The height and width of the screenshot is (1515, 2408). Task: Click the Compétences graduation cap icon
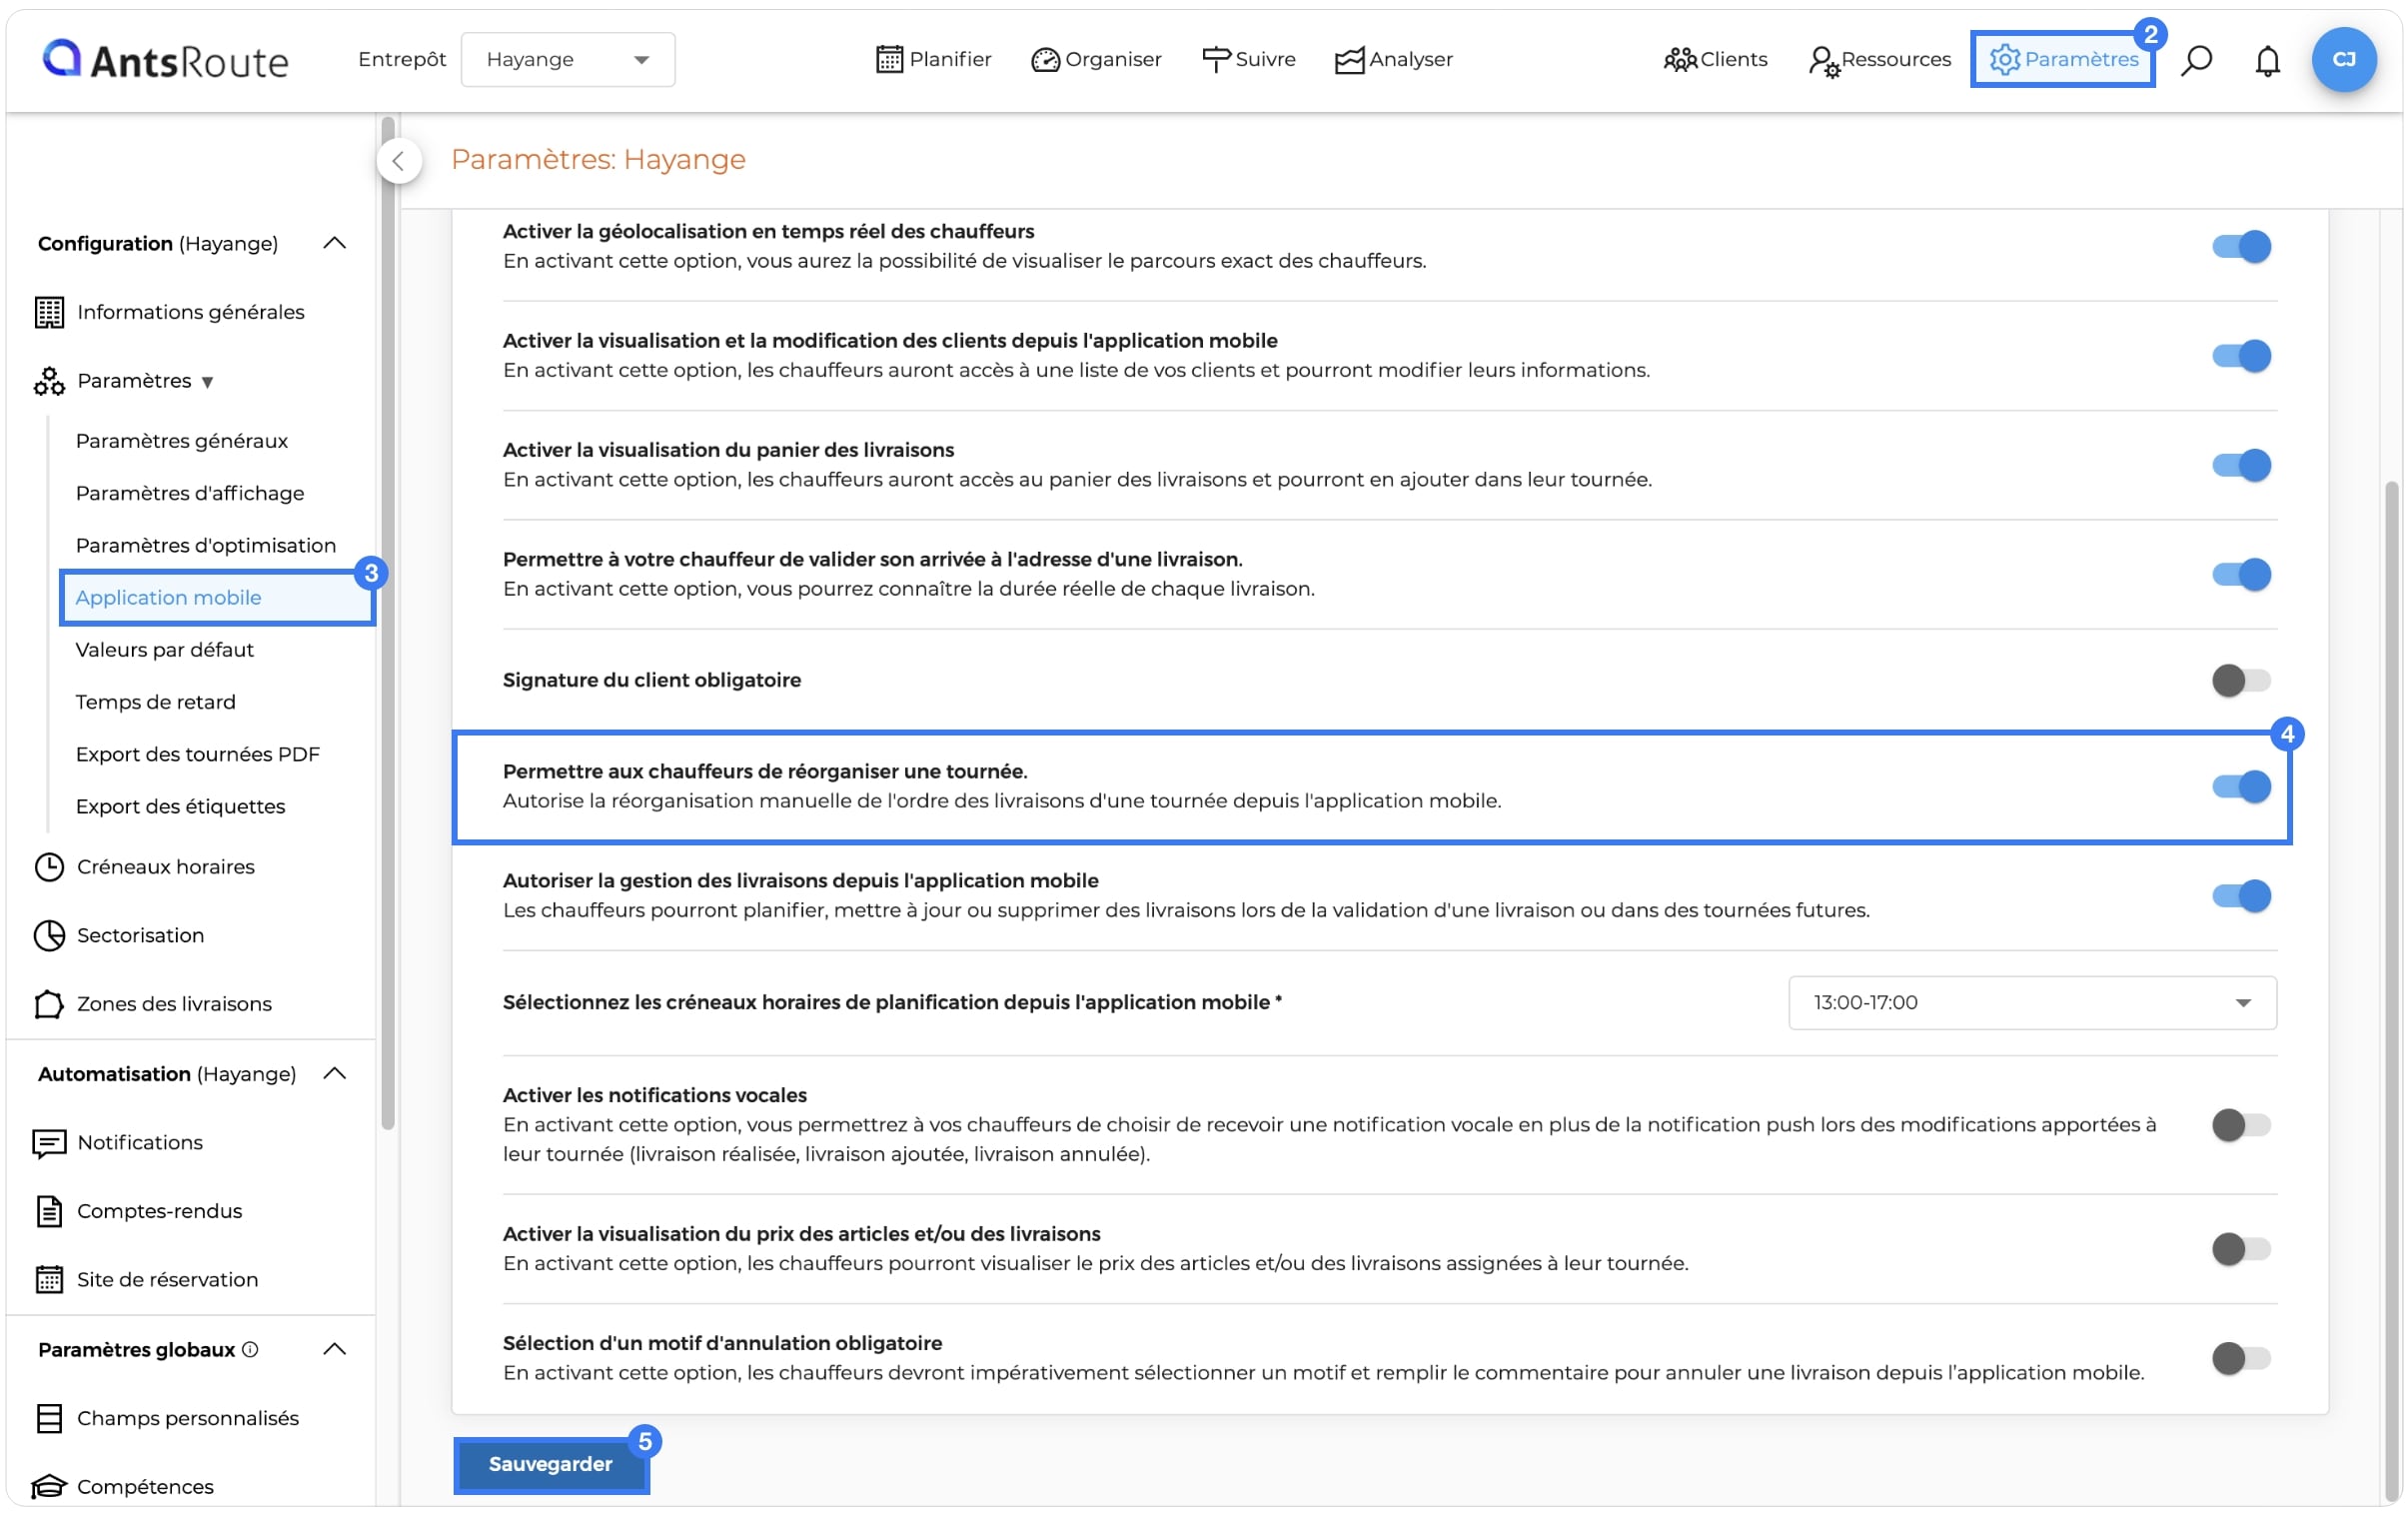pyautogui.click(x=49, y=1487)
